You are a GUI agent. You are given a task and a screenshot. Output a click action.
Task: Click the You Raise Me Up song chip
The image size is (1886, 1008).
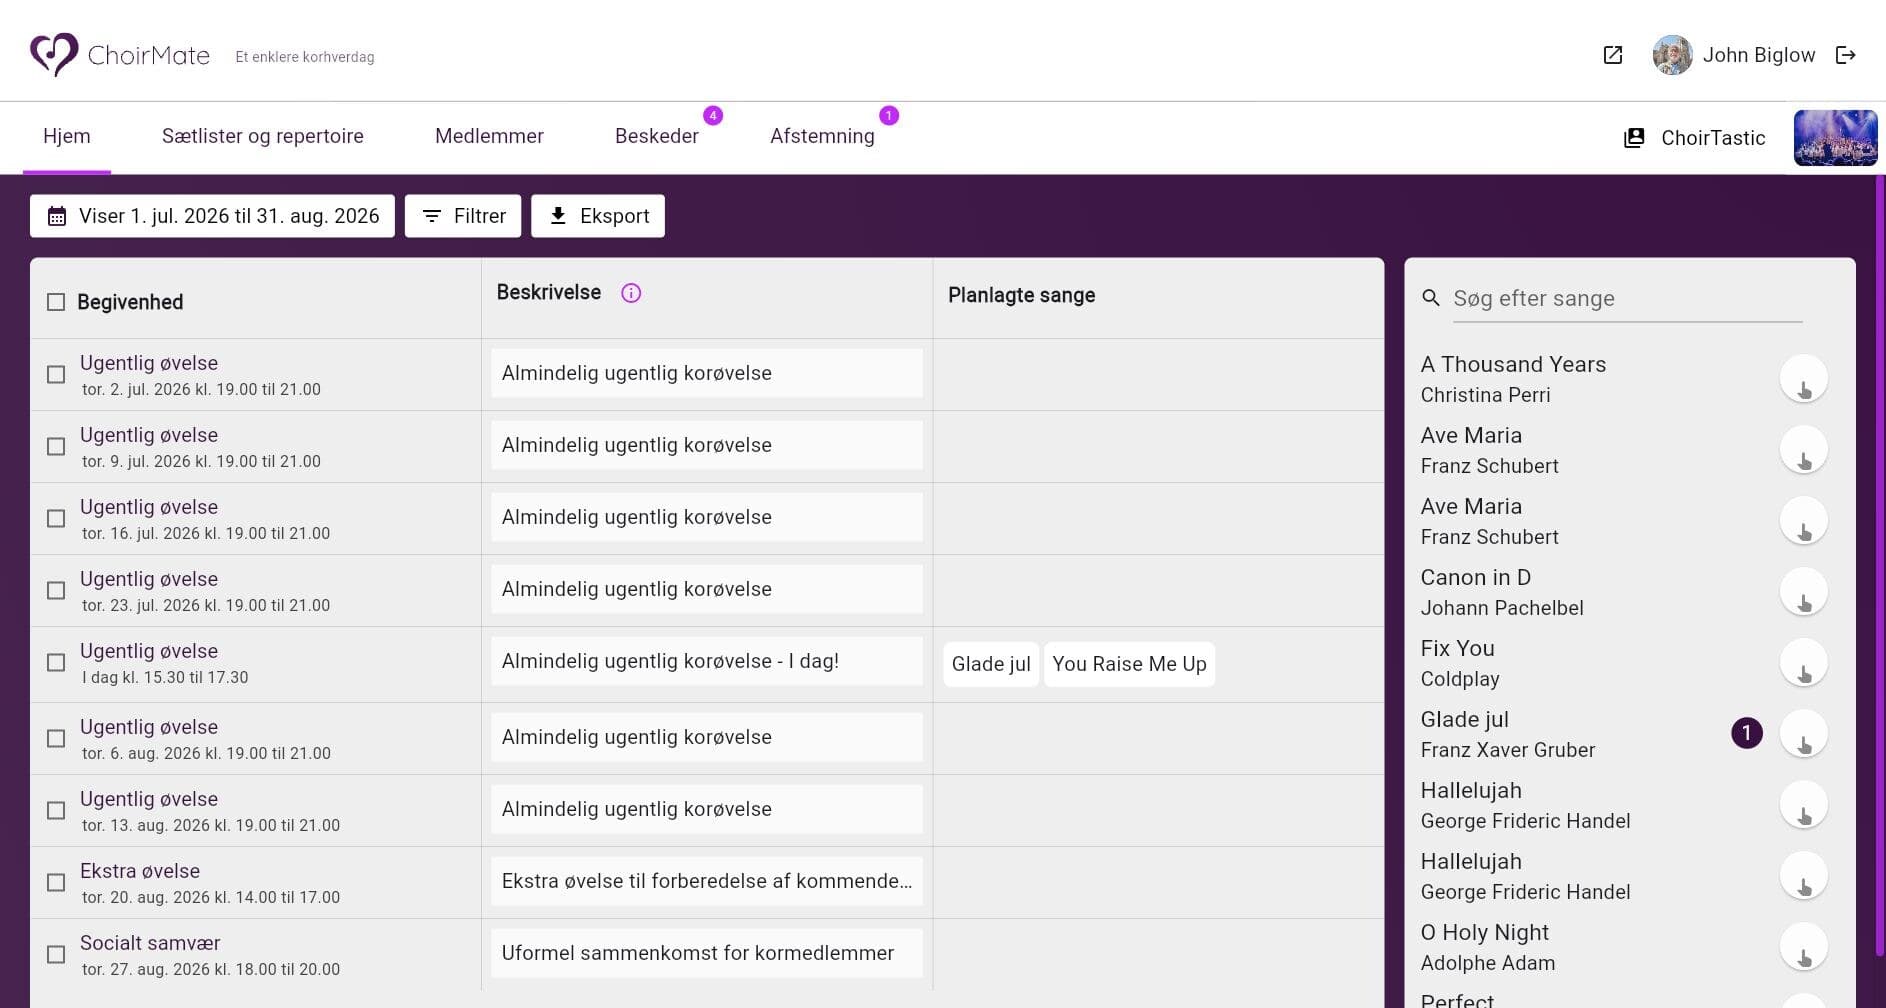(x=1129, y=664)
